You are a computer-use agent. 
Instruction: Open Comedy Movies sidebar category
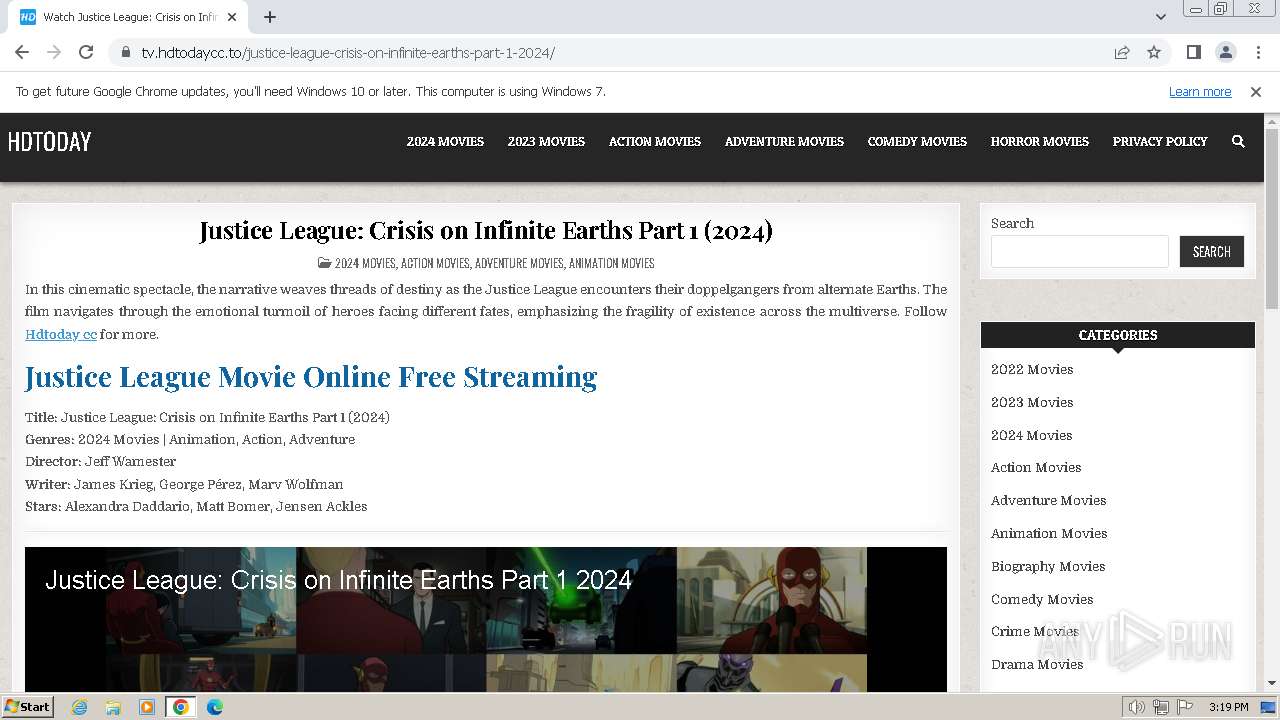[1042, 599]
